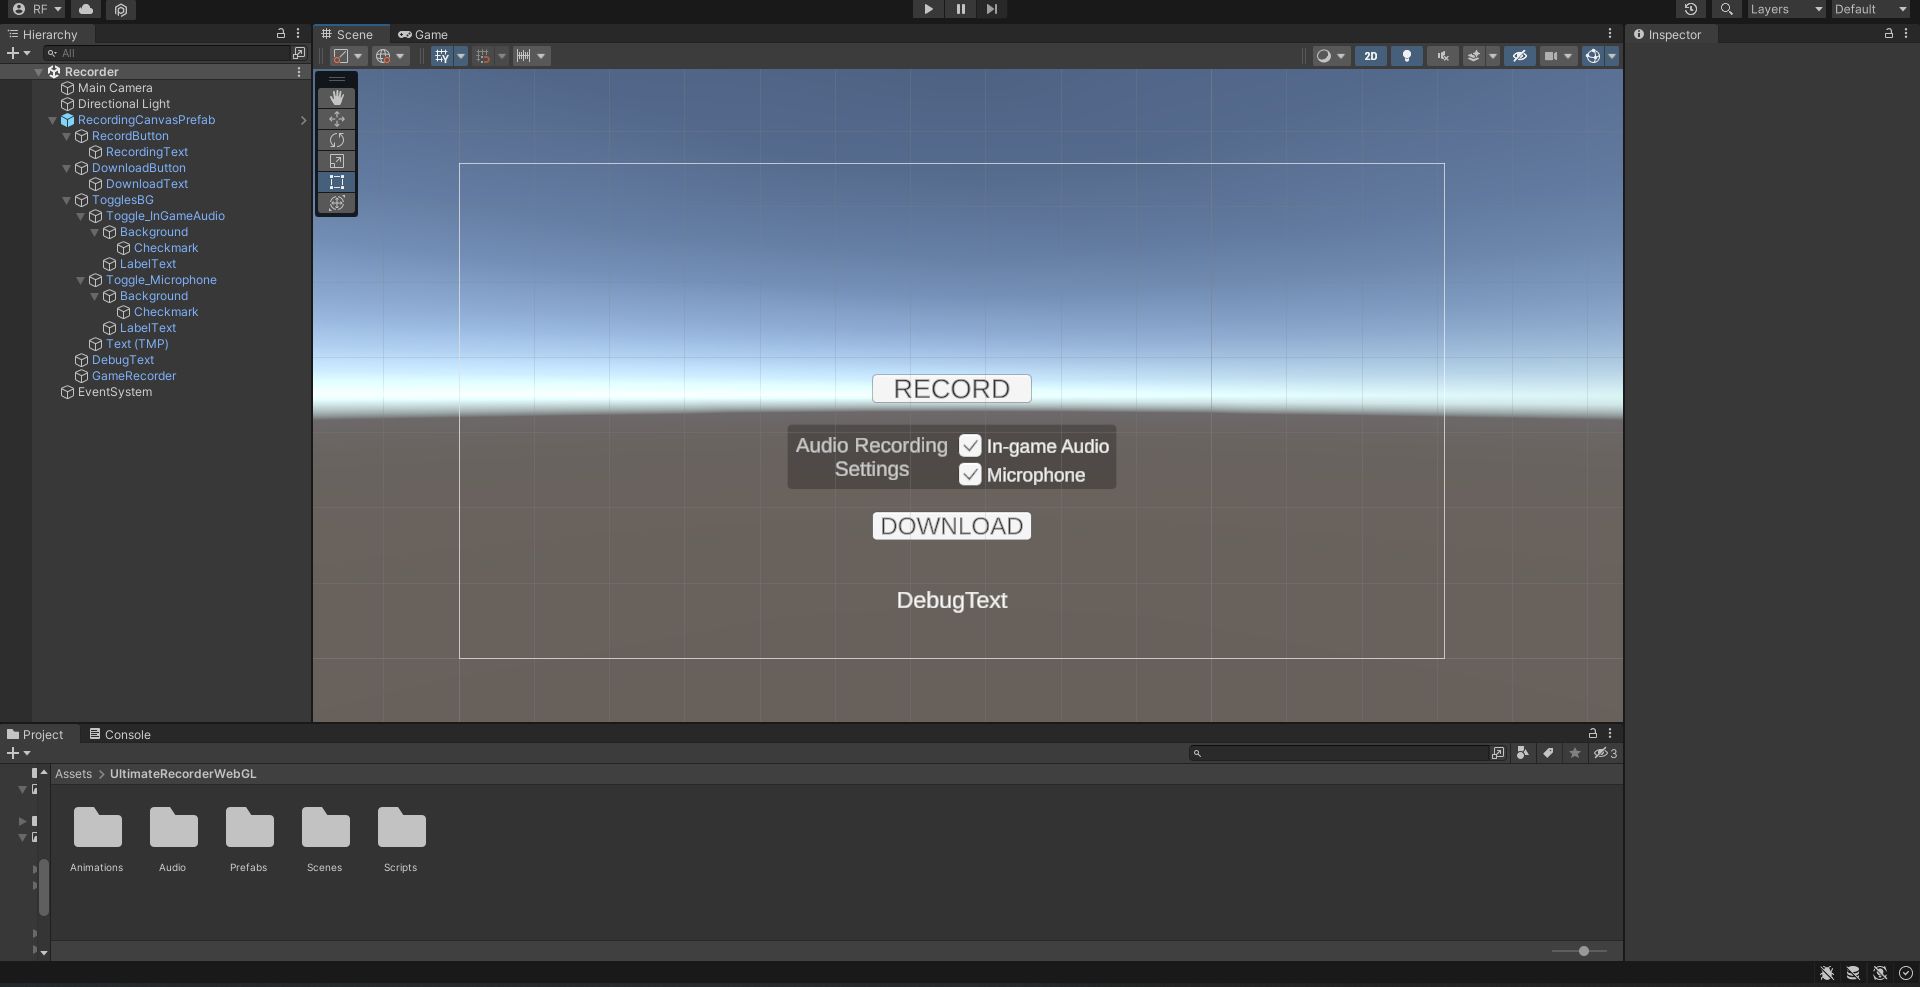1920x987 pixels.
Task: Toggle scene lighting on or off
Action: click(x=1406, y=56)
